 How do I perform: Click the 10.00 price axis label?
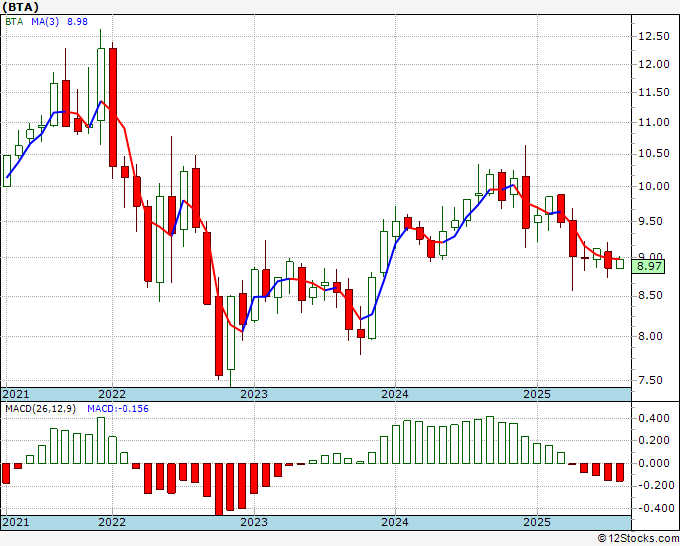pos(654,186)
